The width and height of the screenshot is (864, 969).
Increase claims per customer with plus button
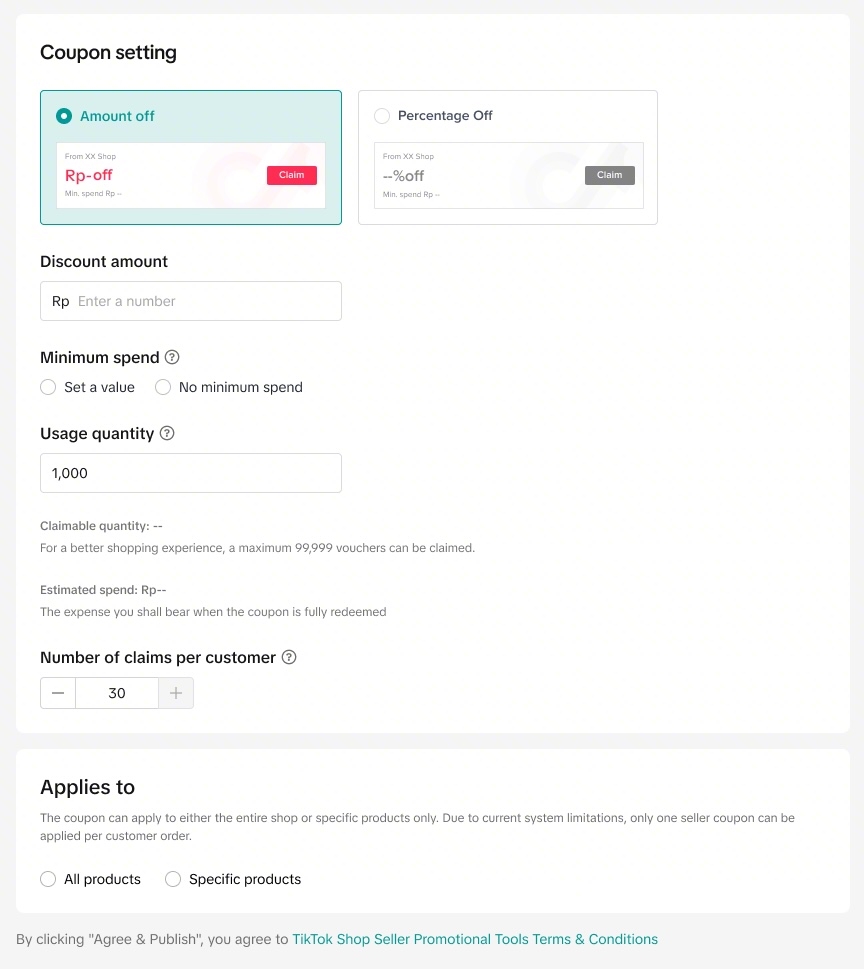[x=176, y=693]
